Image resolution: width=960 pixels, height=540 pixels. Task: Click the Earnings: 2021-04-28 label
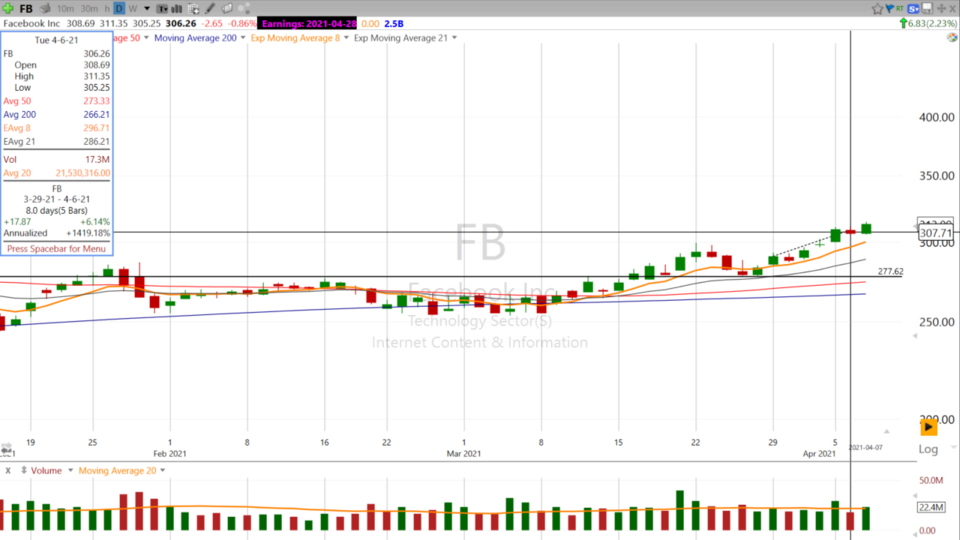[x=309, y=23]
